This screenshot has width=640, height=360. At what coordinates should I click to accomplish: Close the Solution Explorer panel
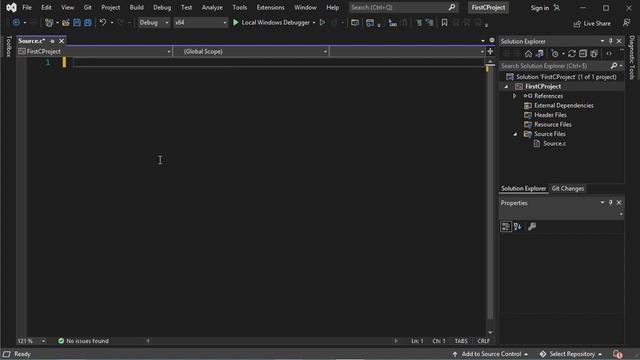619,41
